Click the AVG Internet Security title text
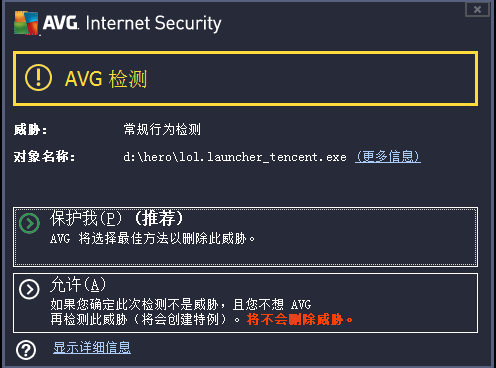This screenshot has height=368, width=496. point(132,23)
